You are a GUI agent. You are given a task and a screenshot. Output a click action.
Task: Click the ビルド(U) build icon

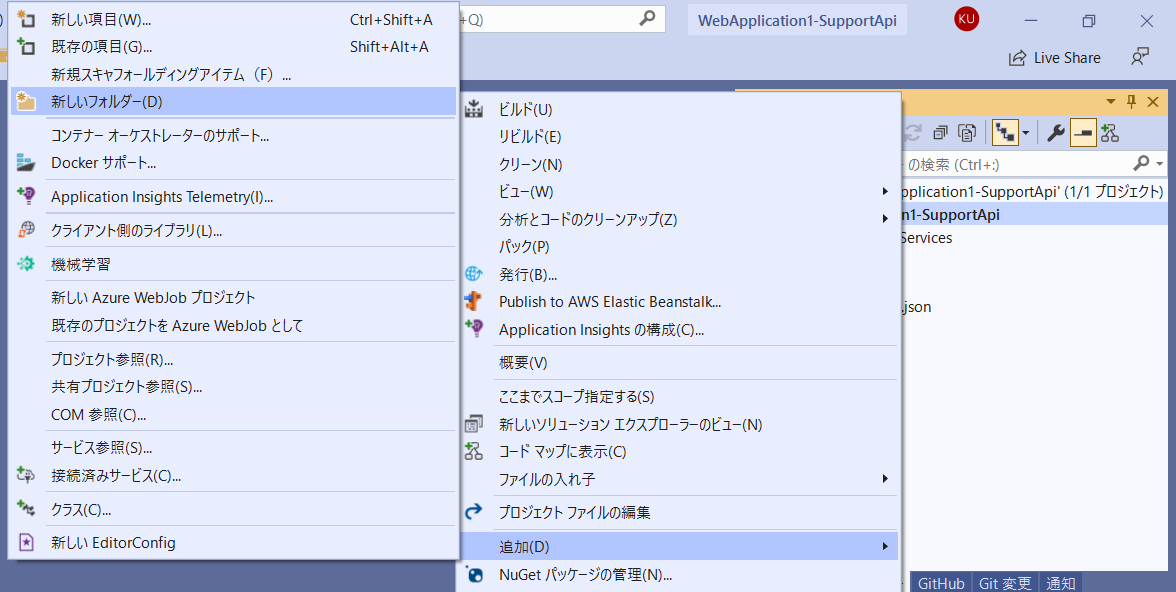(473, 110)
